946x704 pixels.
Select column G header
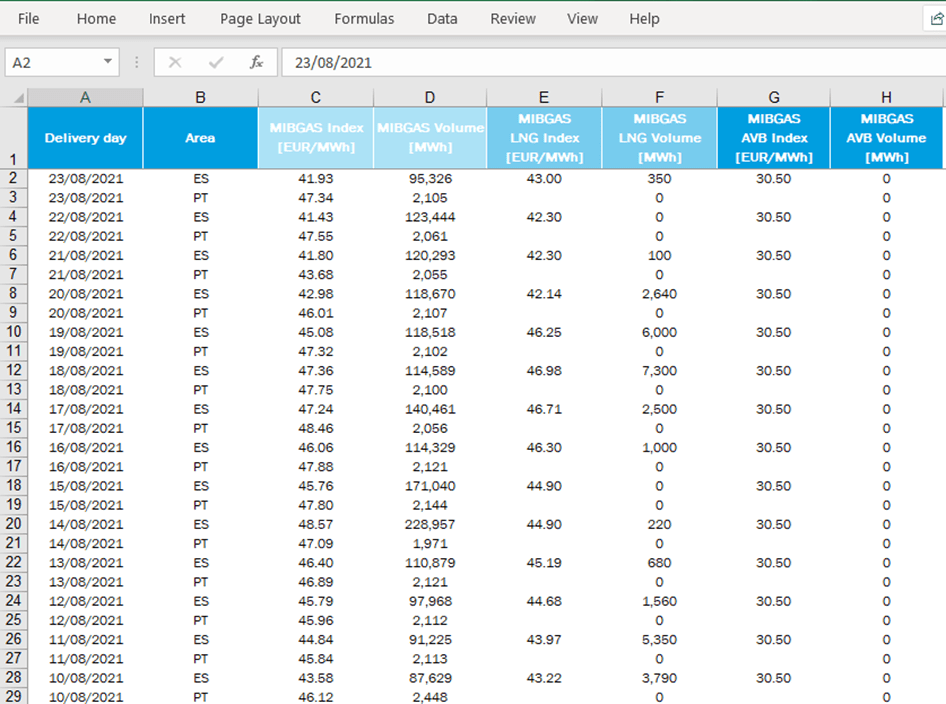(773, 97)
